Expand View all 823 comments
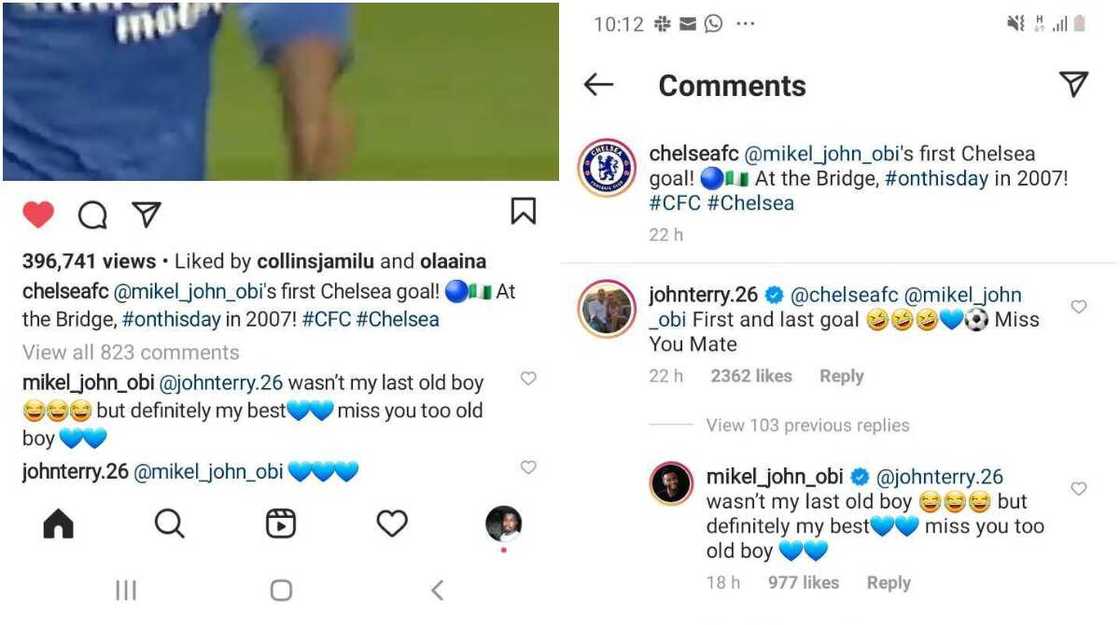 pyautogui.click(x=131, y=352)
